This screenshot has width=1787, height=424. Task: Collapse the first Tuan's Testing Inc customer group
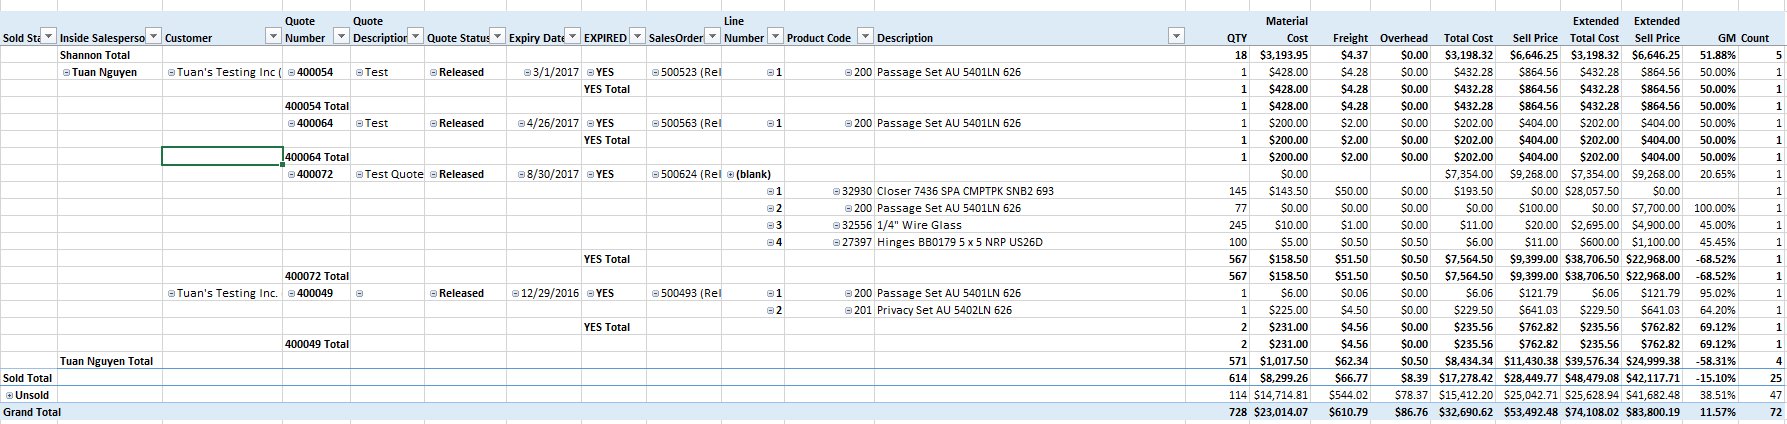point(171,73)
